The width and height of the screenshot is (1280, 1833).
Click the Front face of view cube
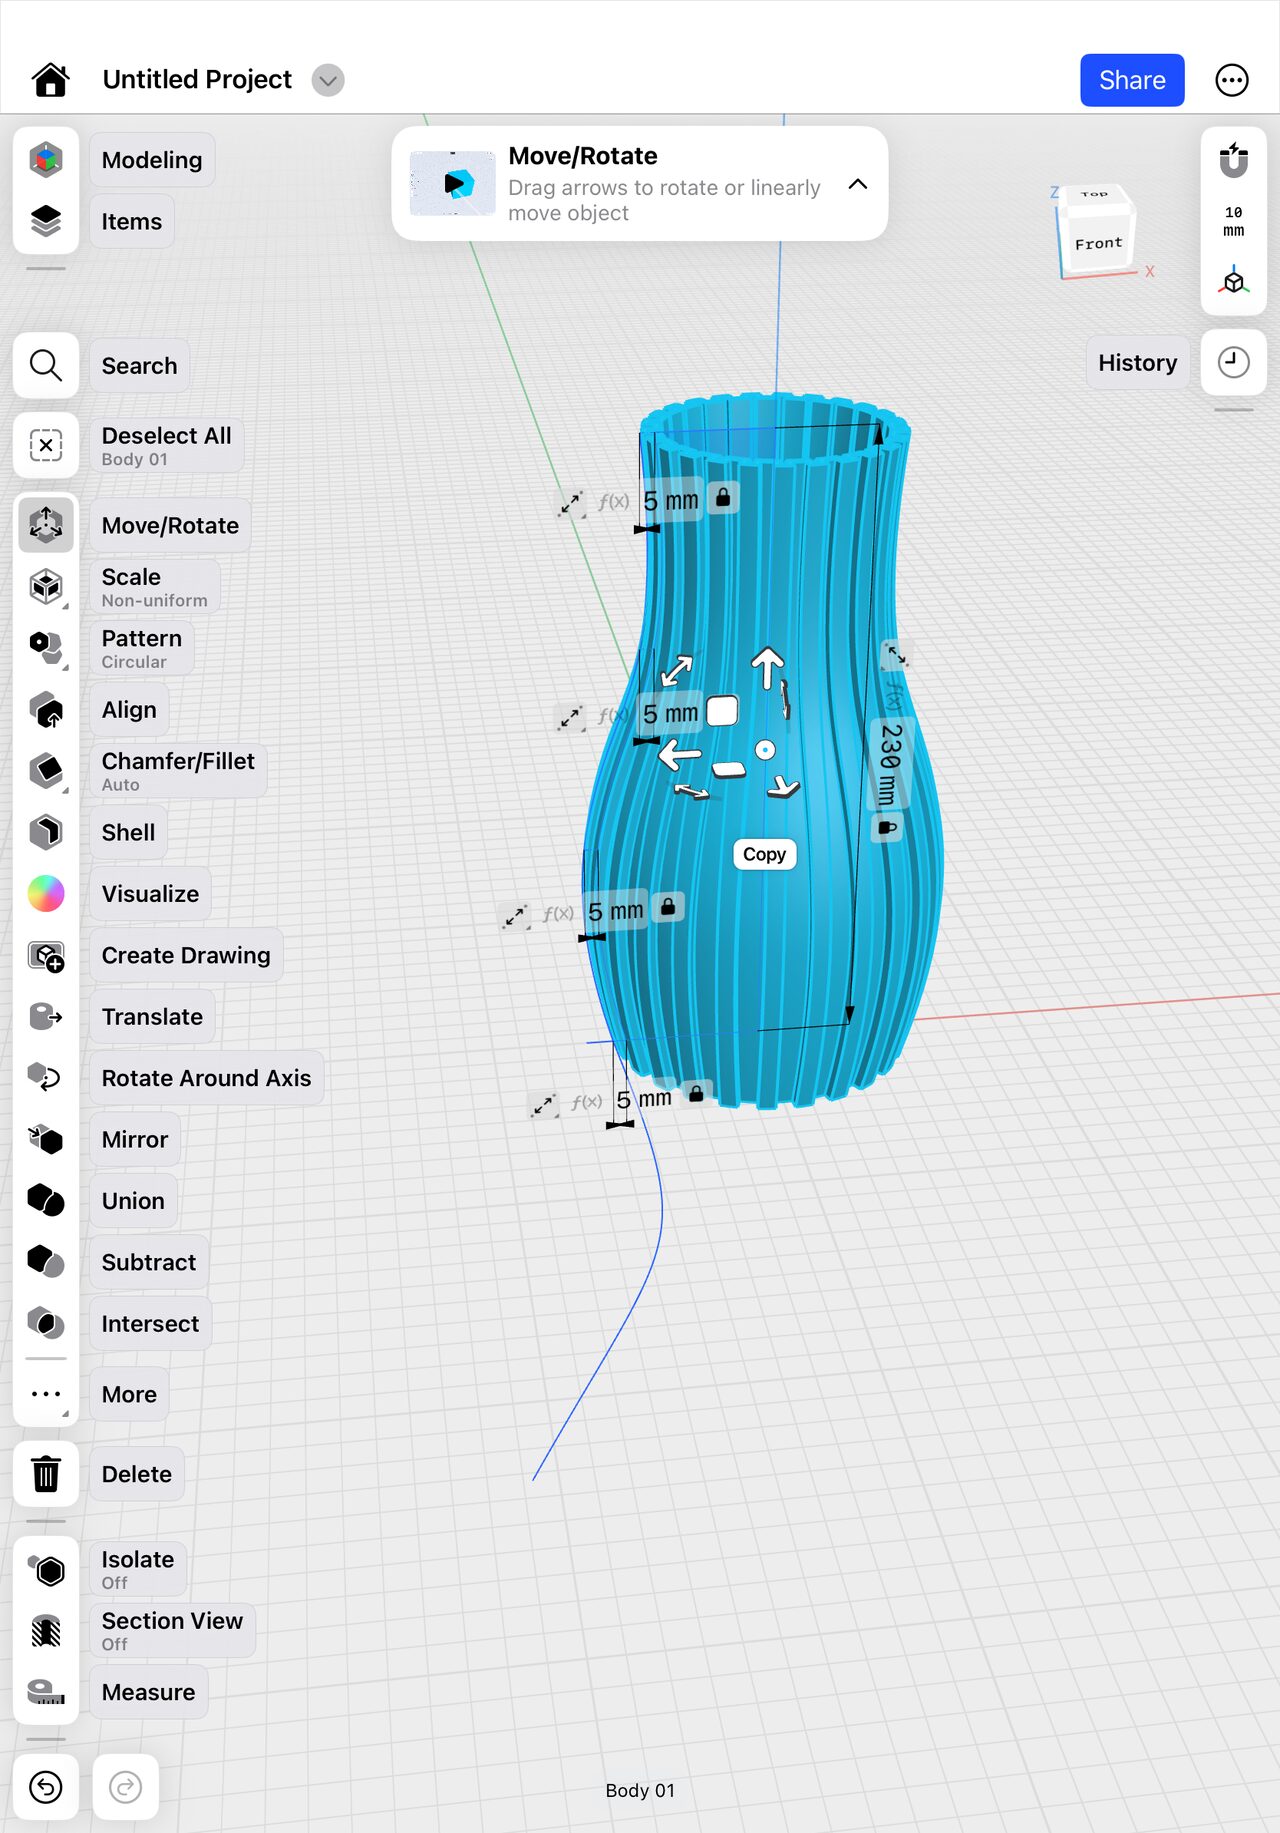tap(1098, 243)
